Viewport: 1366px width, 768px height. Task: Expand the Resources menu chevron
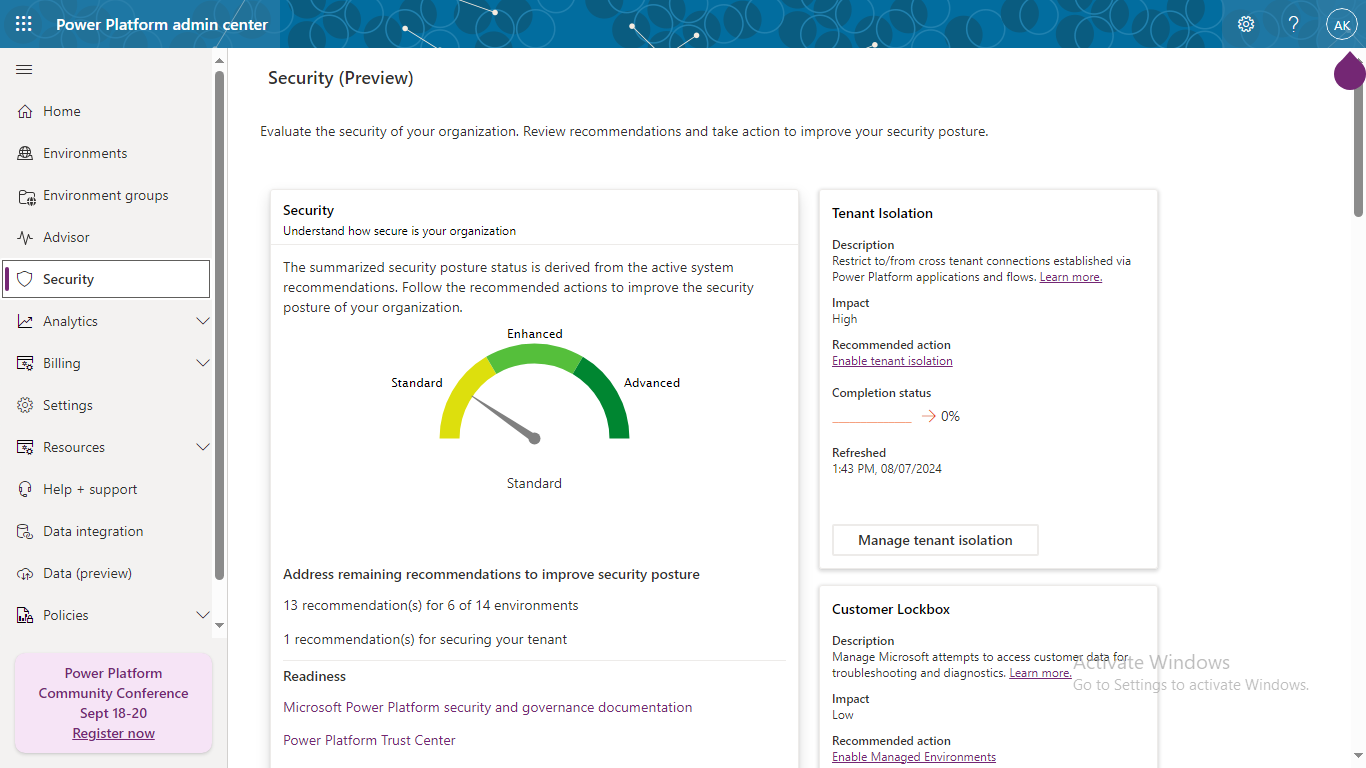(x=203, y=447)
